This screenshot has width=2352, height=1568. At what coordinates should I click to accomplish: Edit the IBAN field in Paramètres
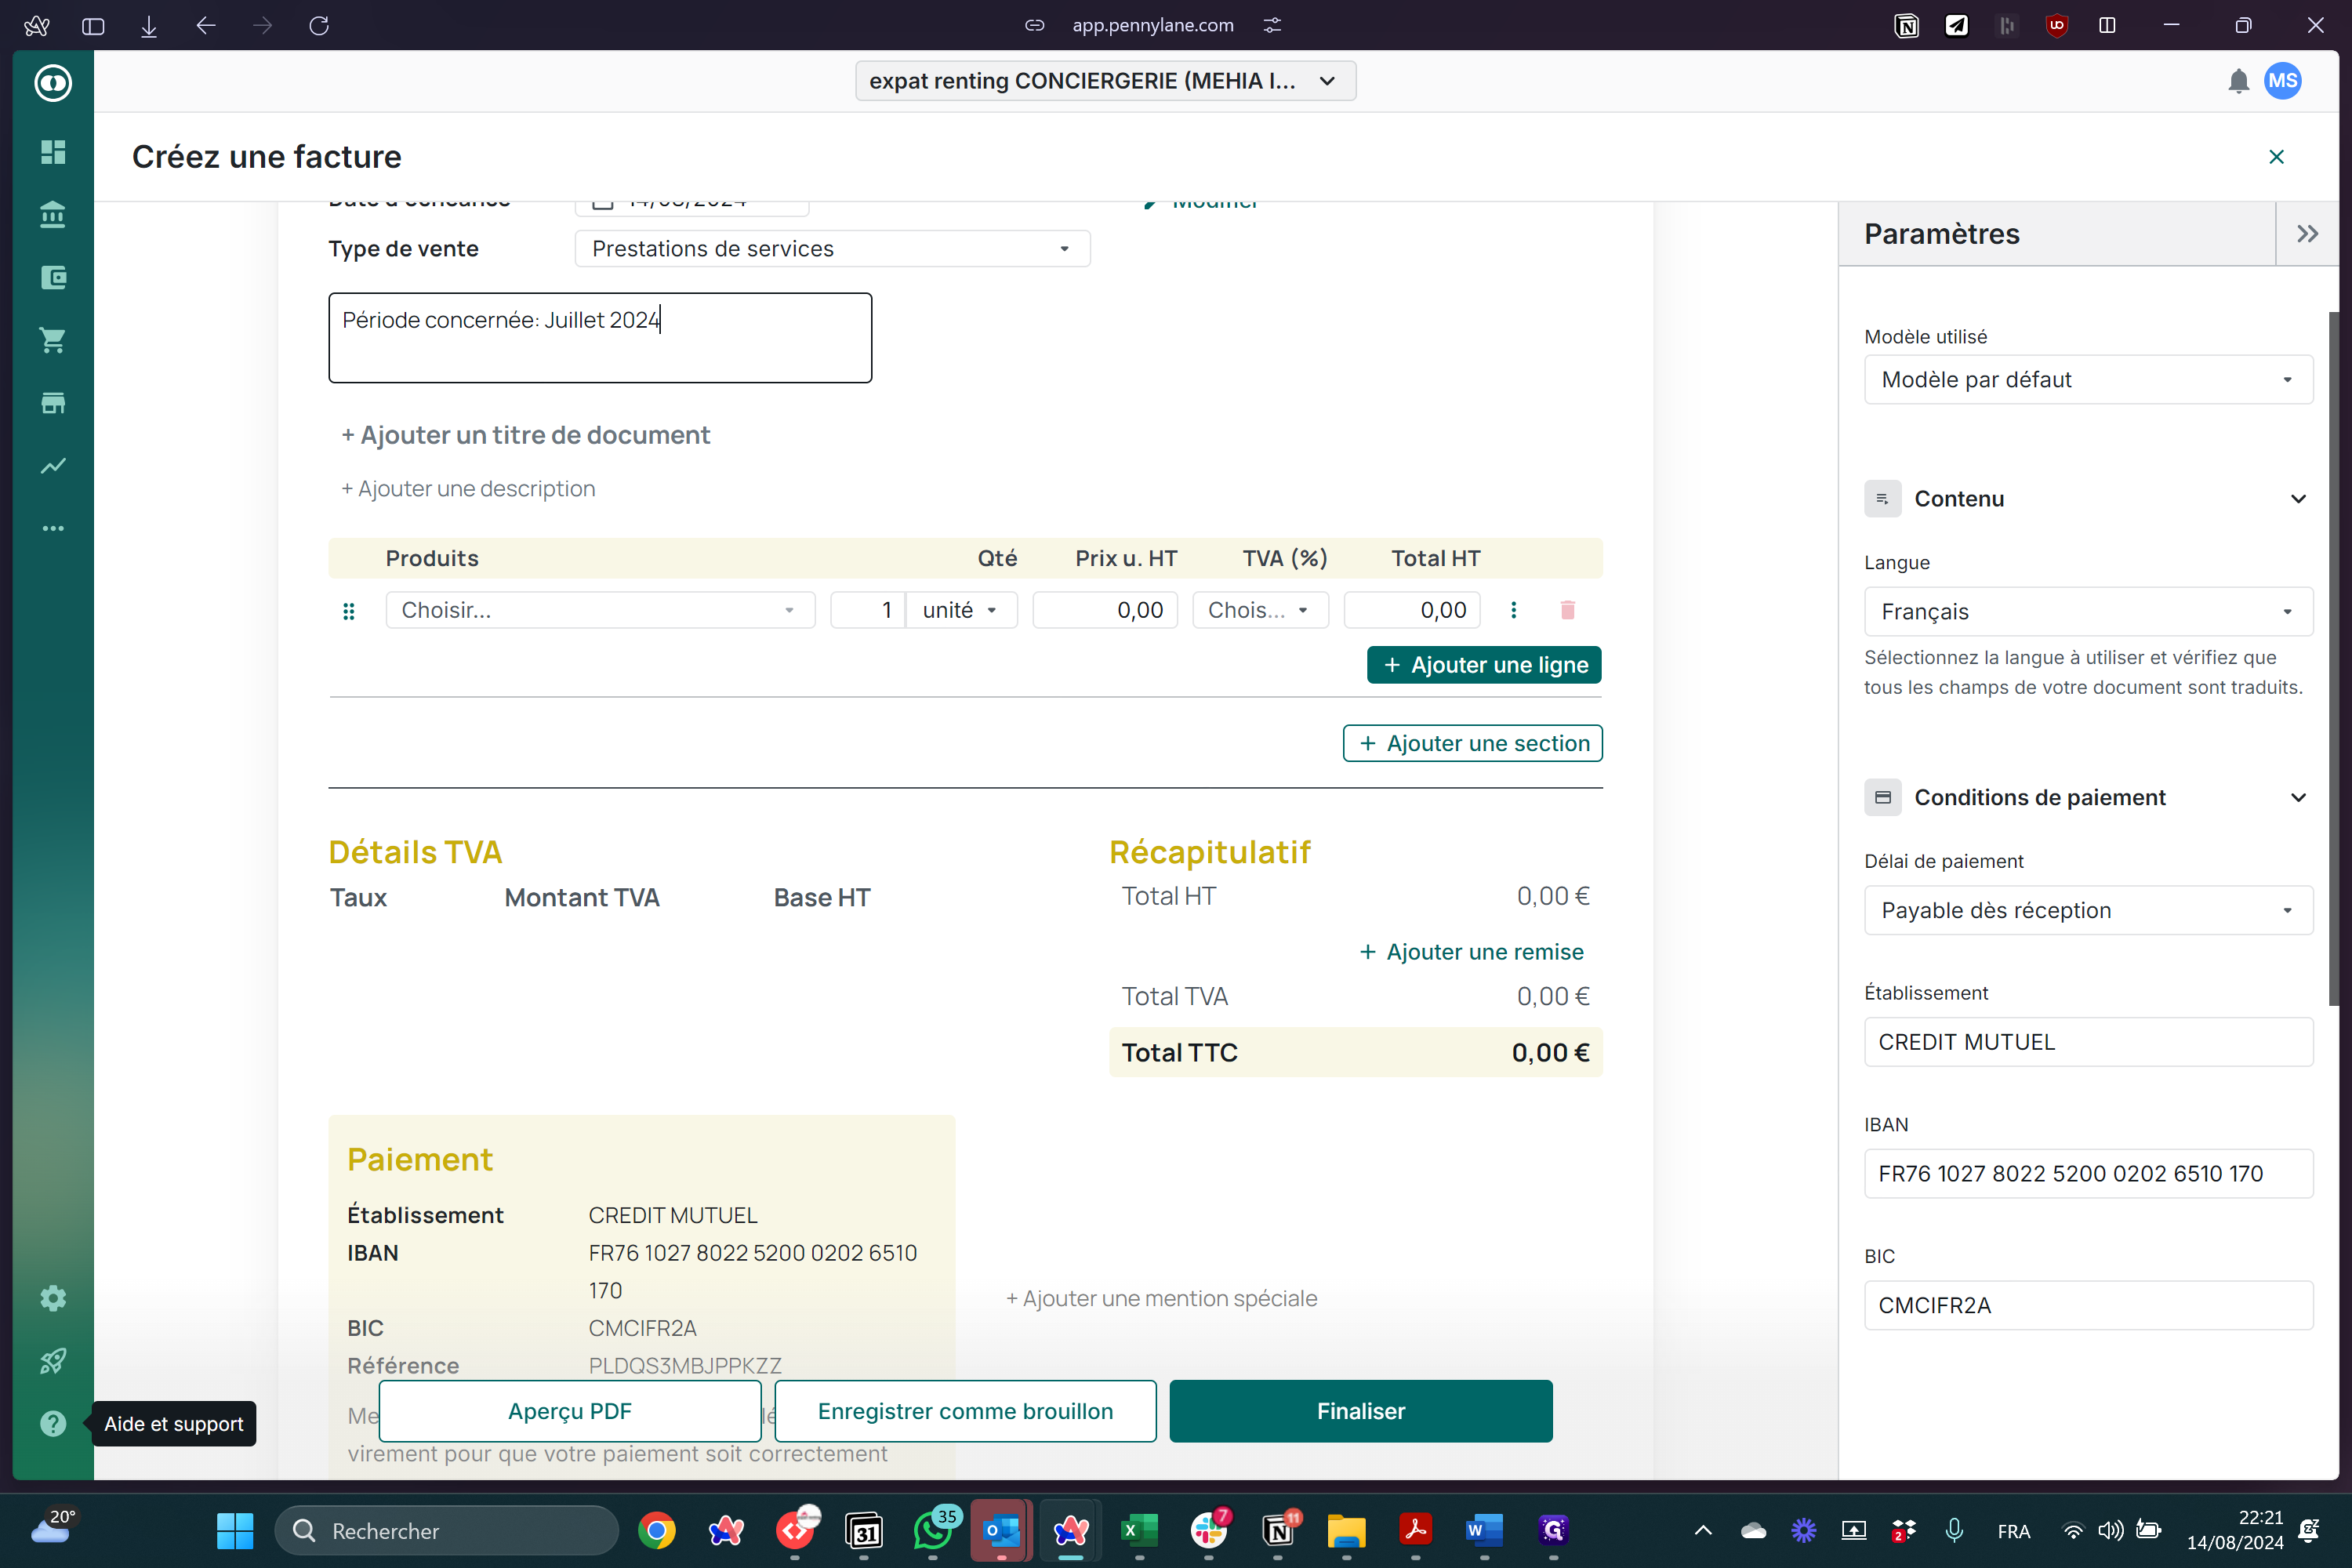coord(2088,1174)
